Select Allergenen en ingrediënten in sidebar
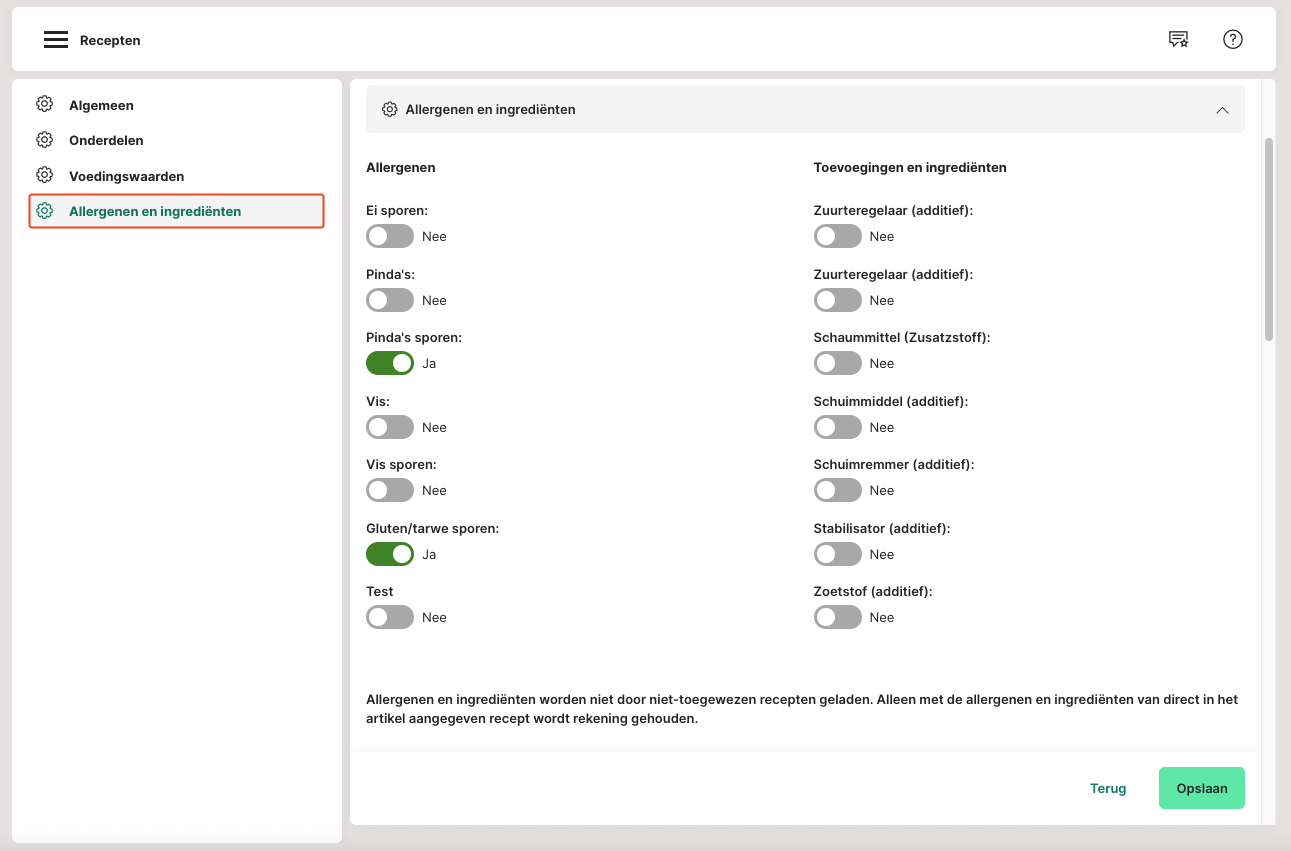This screenshot has height=851, width=1291. 177,211
